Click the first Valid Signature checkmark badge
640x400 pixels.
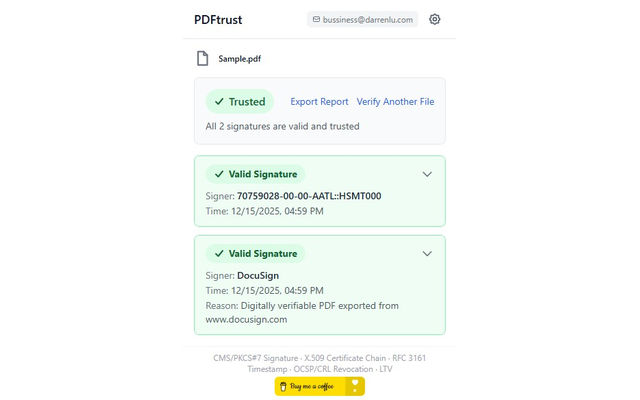(x=255, y=174)
